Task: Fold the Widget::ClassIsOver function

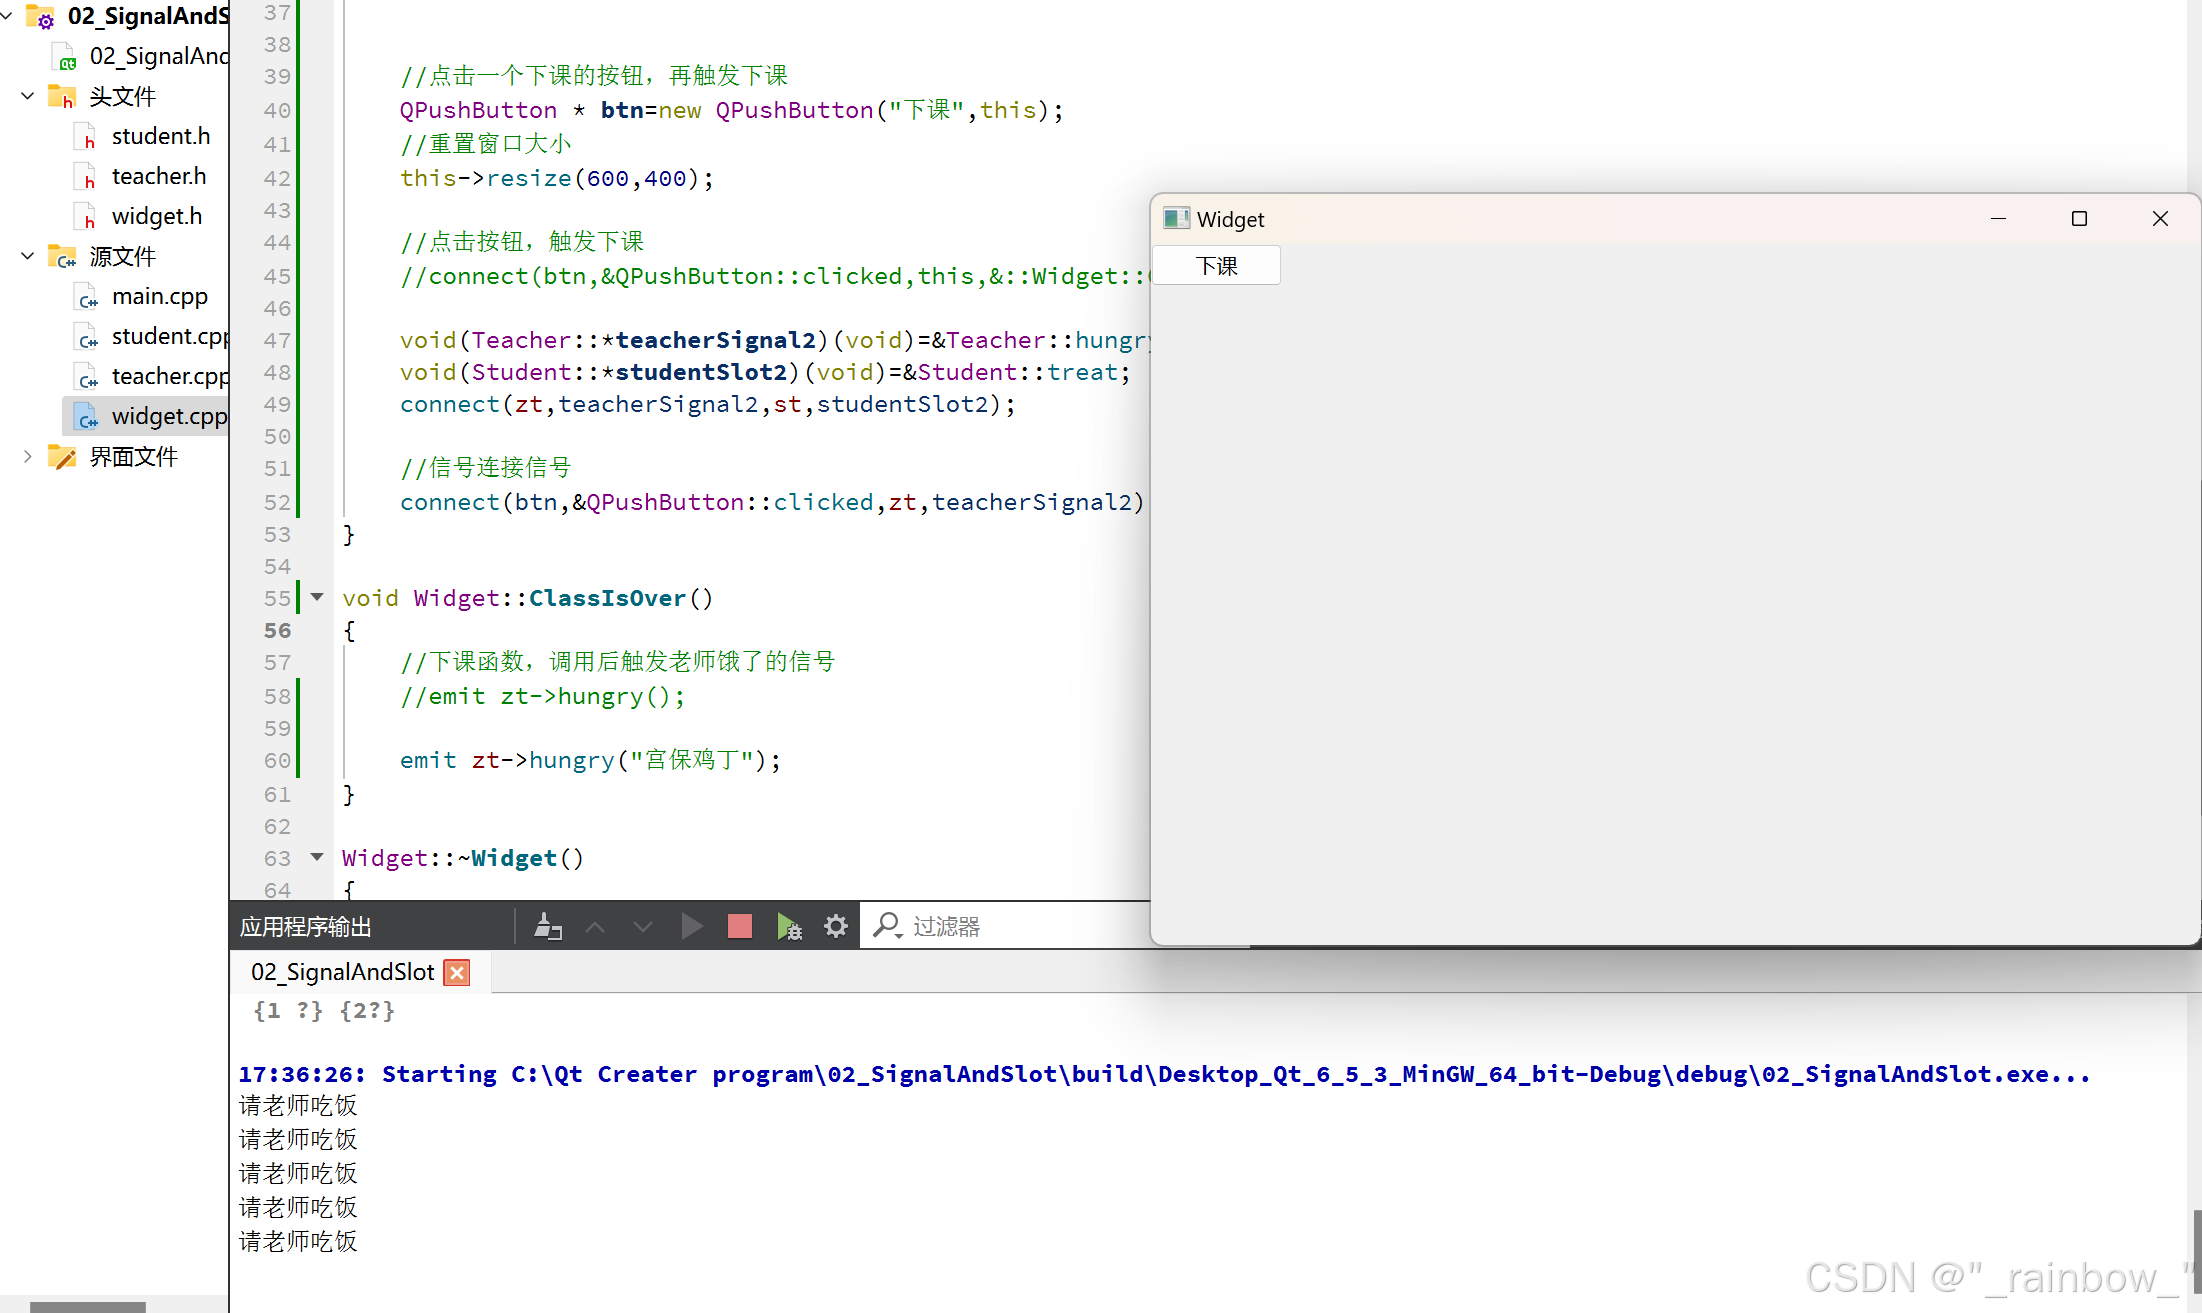Action: (317, 597)
